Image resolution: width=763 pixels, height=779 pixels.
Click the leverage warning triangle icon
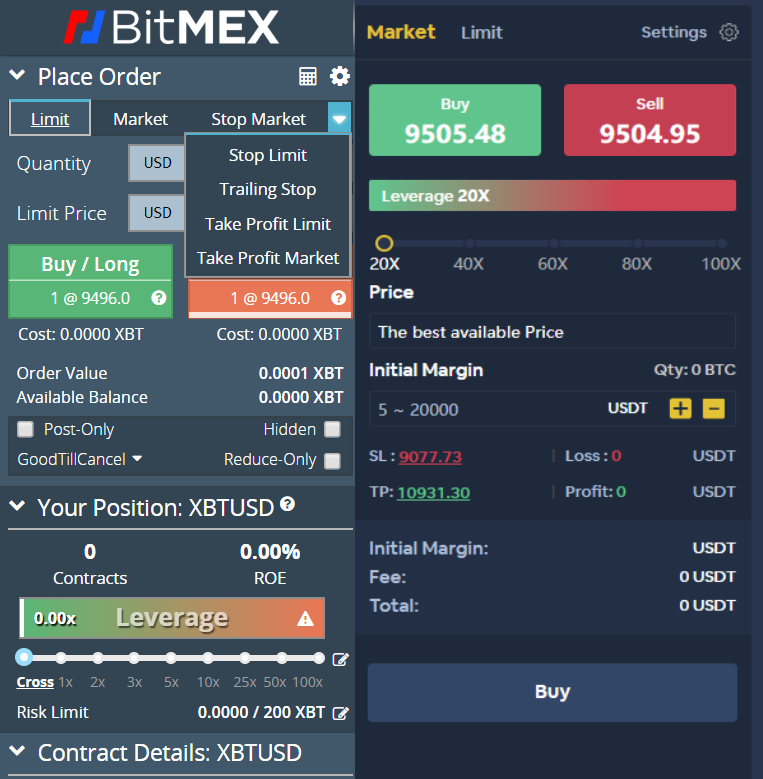(x=305, y=619)
